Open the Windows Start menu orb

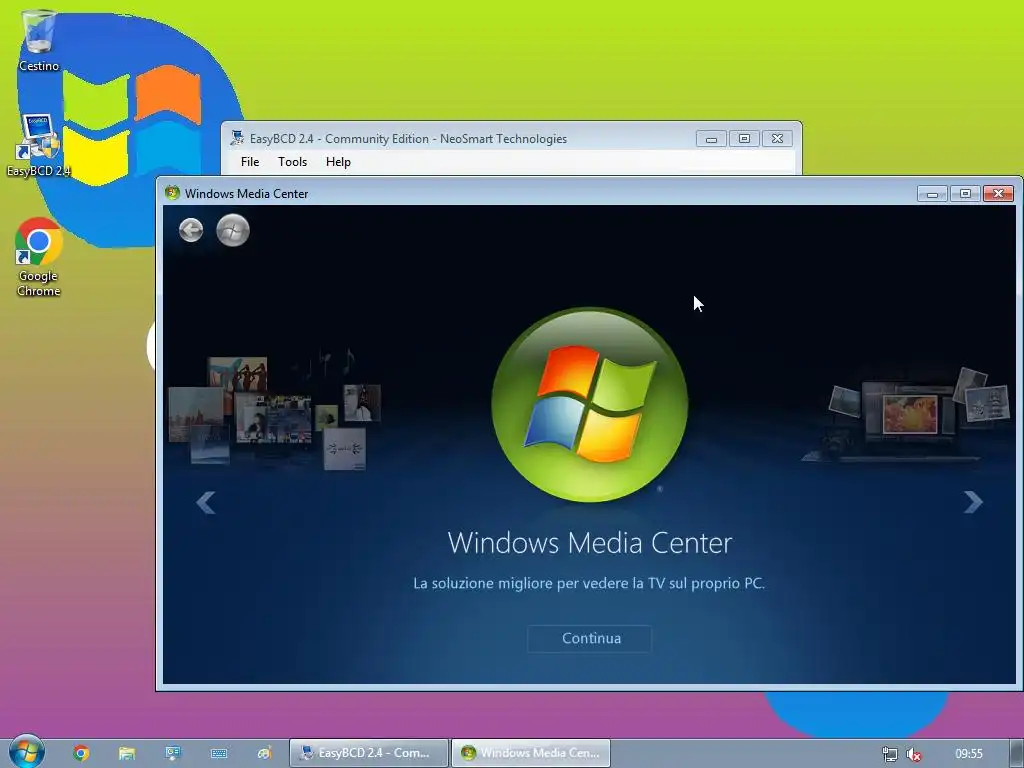[27, 752]
